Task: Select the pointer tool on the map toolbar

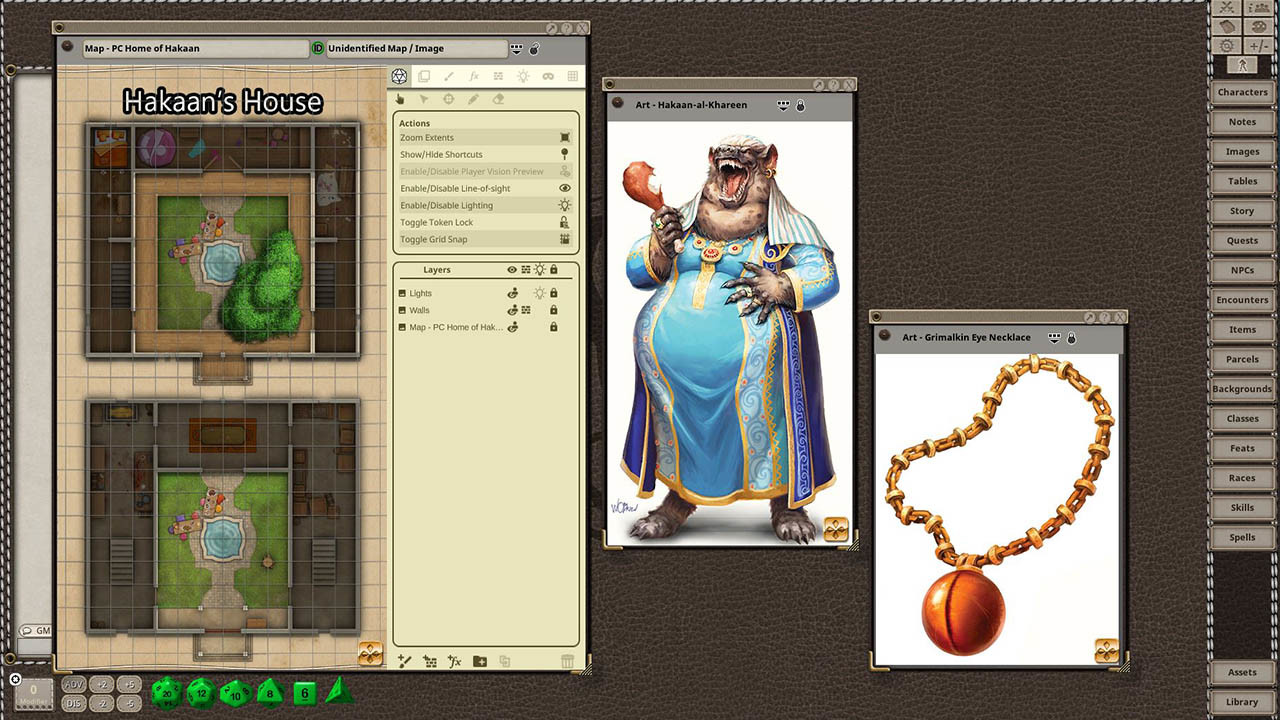Action: (x=425, y=99)
